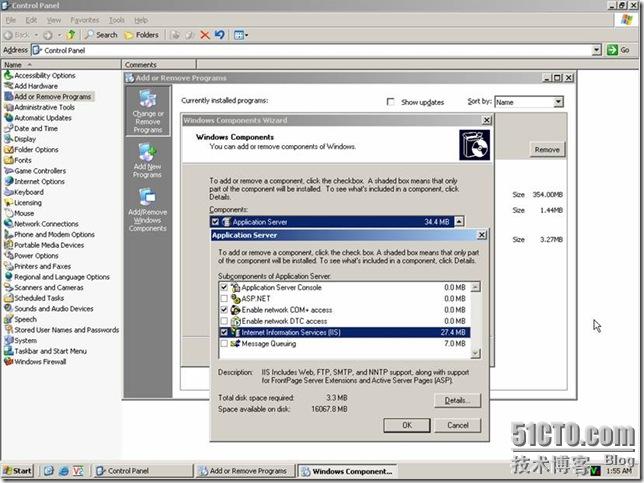Viewport: 644px width, 483px height.
Task: Sort by the Name column header
Action: pos(61,64)
